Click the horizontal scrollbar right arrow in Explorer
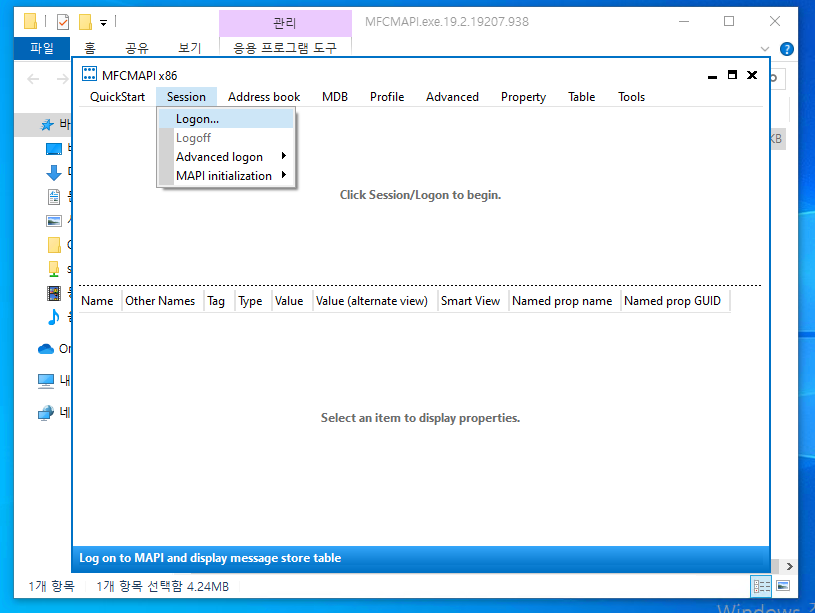The width and height of the screenshot is (815, 613). pyautogui.click(x=790, y=566)
